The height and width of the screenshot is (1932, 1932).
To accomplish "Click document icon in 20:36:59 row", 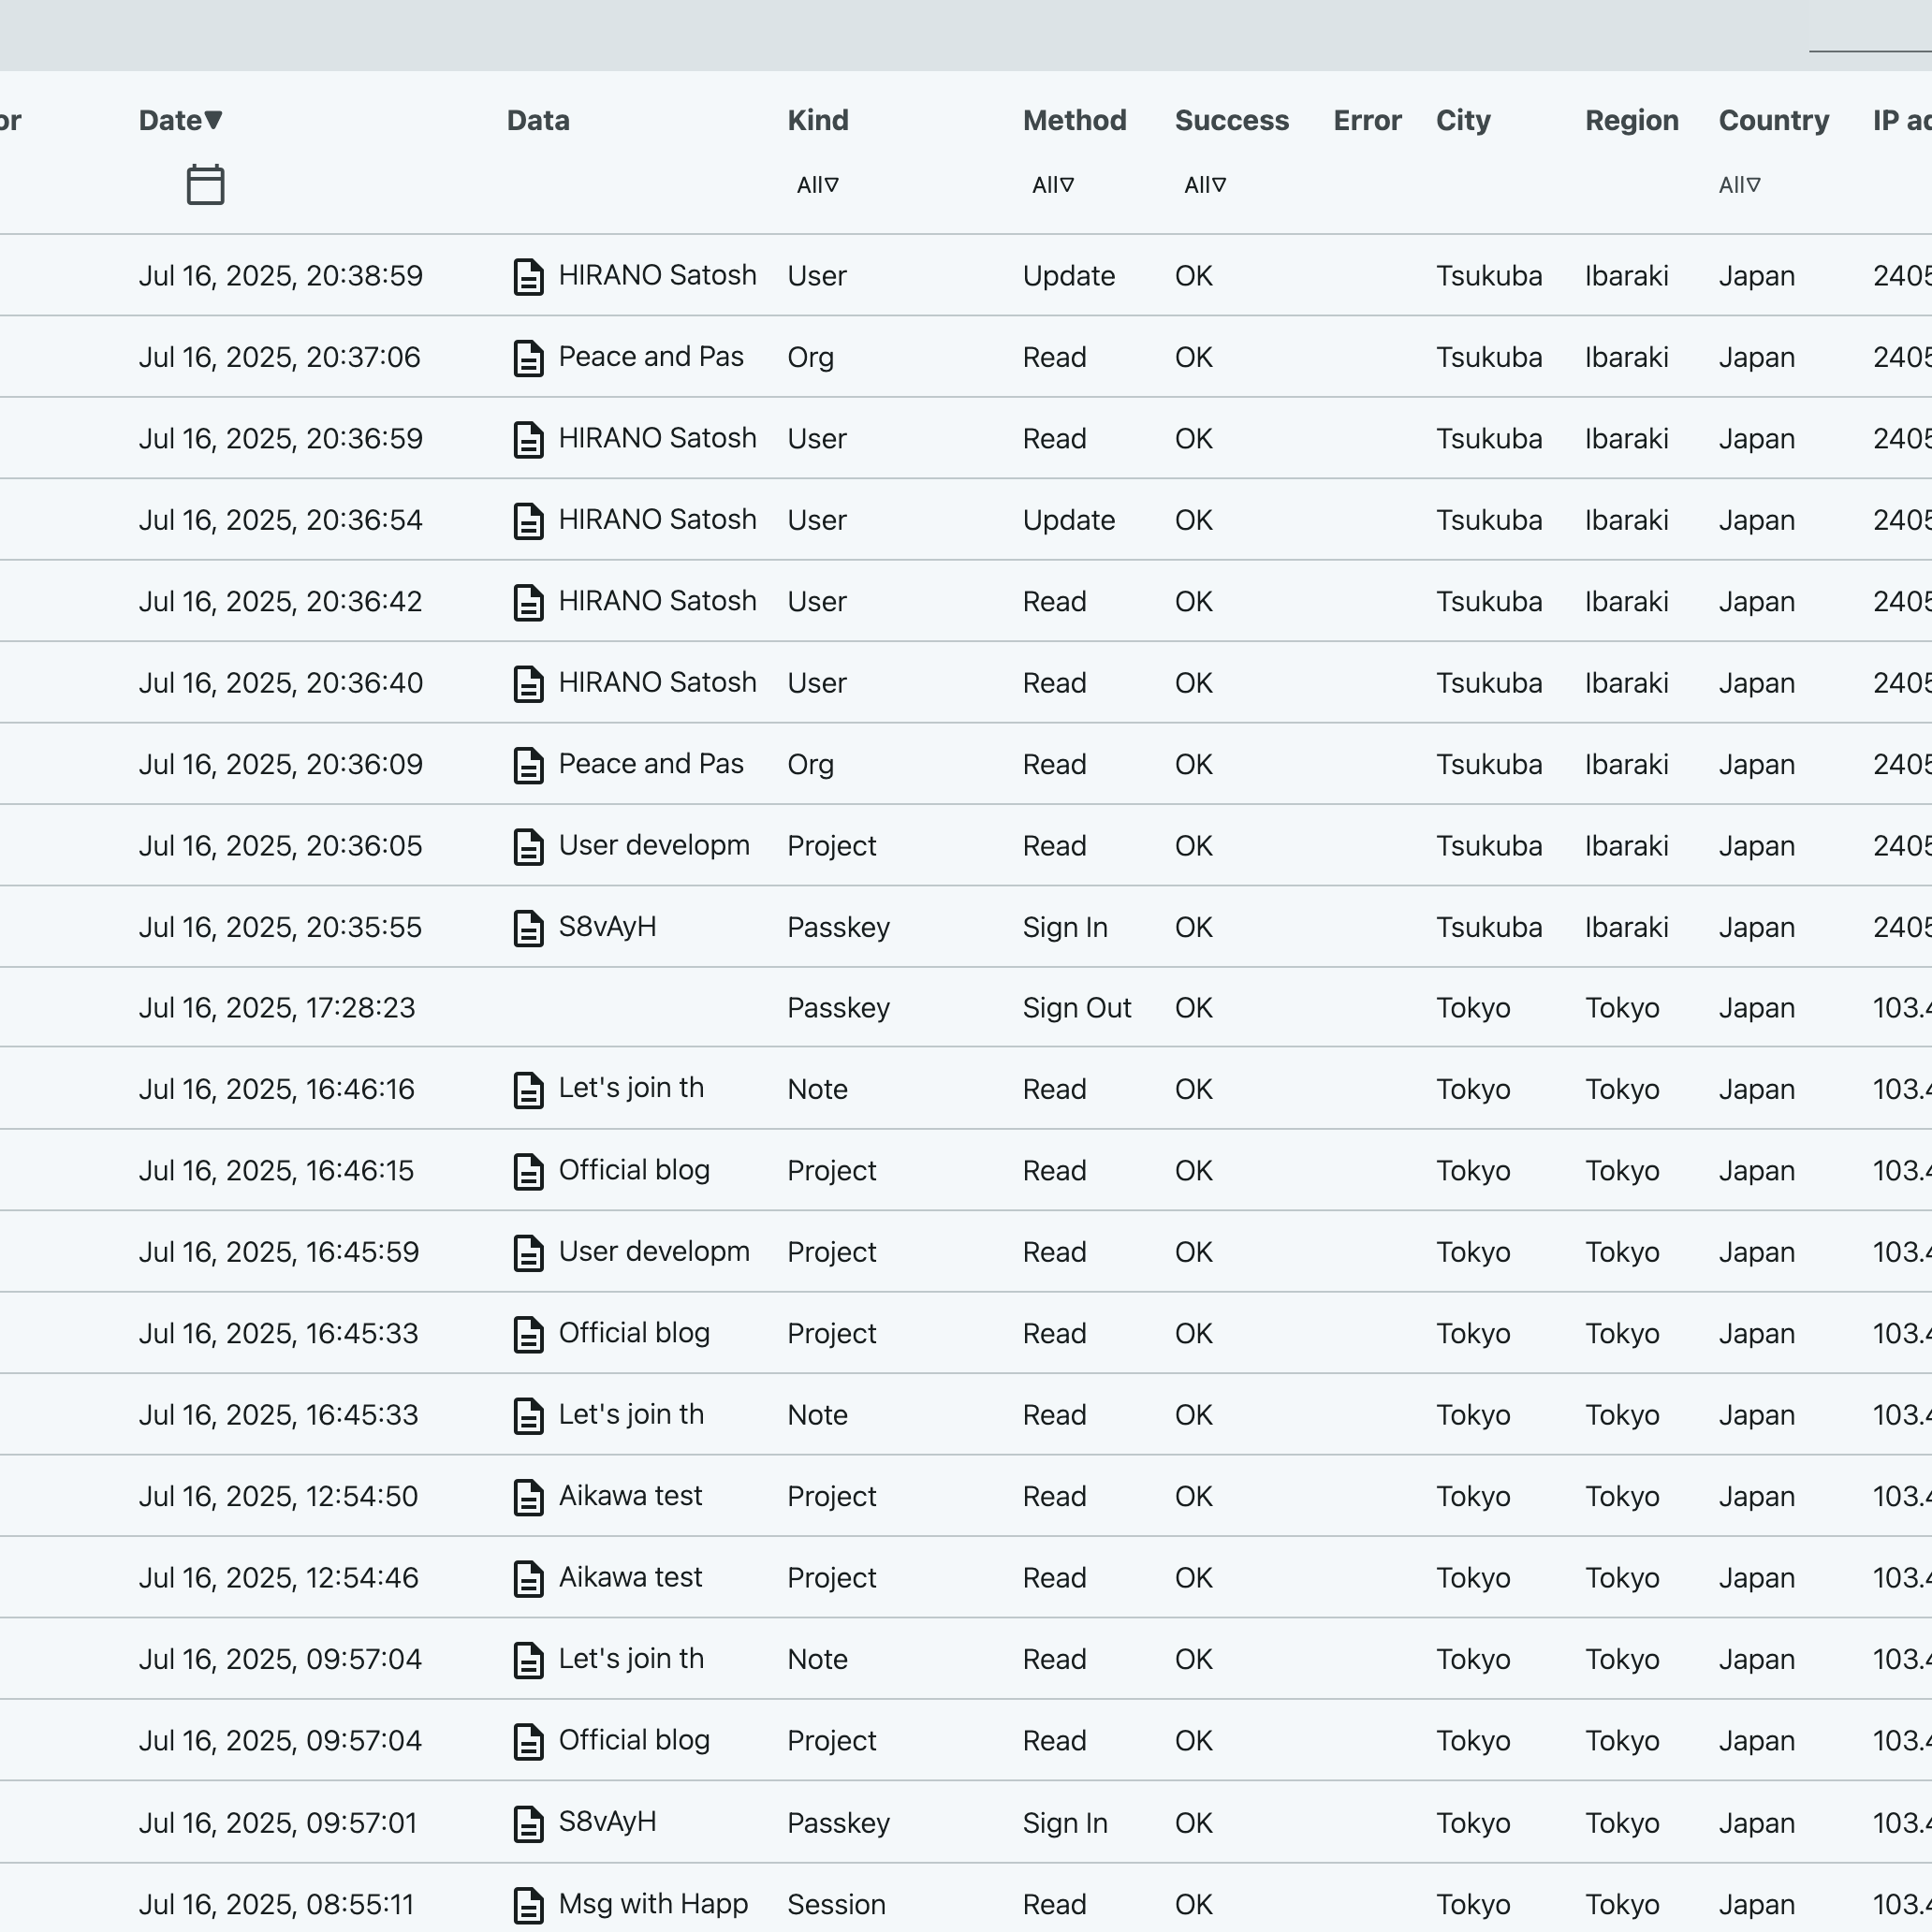I will [528, 439].
